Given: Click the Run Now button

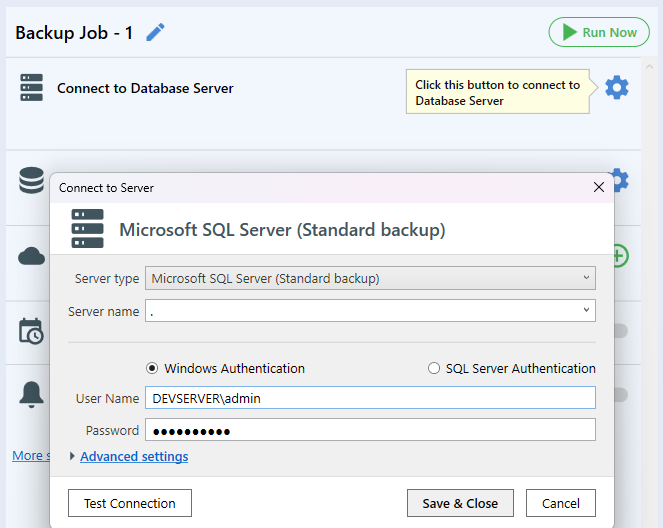Looking at the screenshot, I should 599,32.
